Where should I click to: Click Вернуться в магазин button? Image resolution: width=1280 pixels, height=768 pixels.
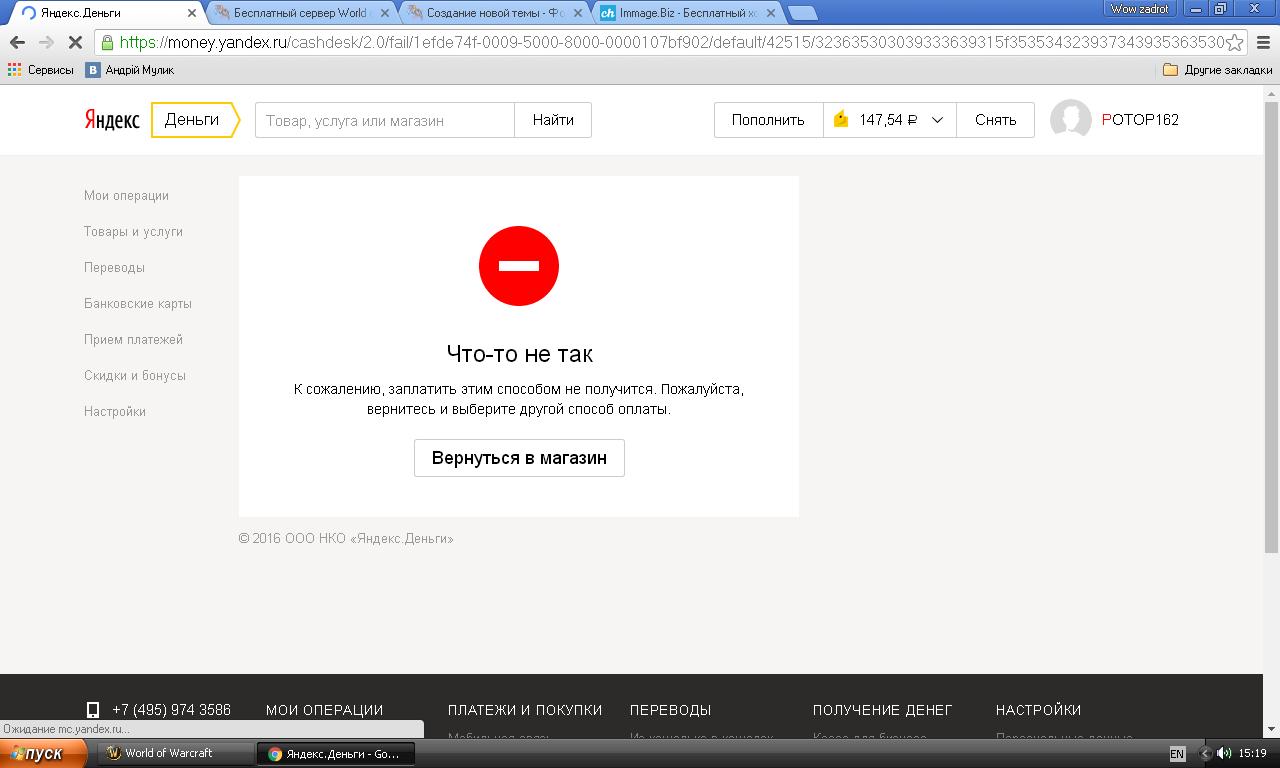click(x=519, y=458)
